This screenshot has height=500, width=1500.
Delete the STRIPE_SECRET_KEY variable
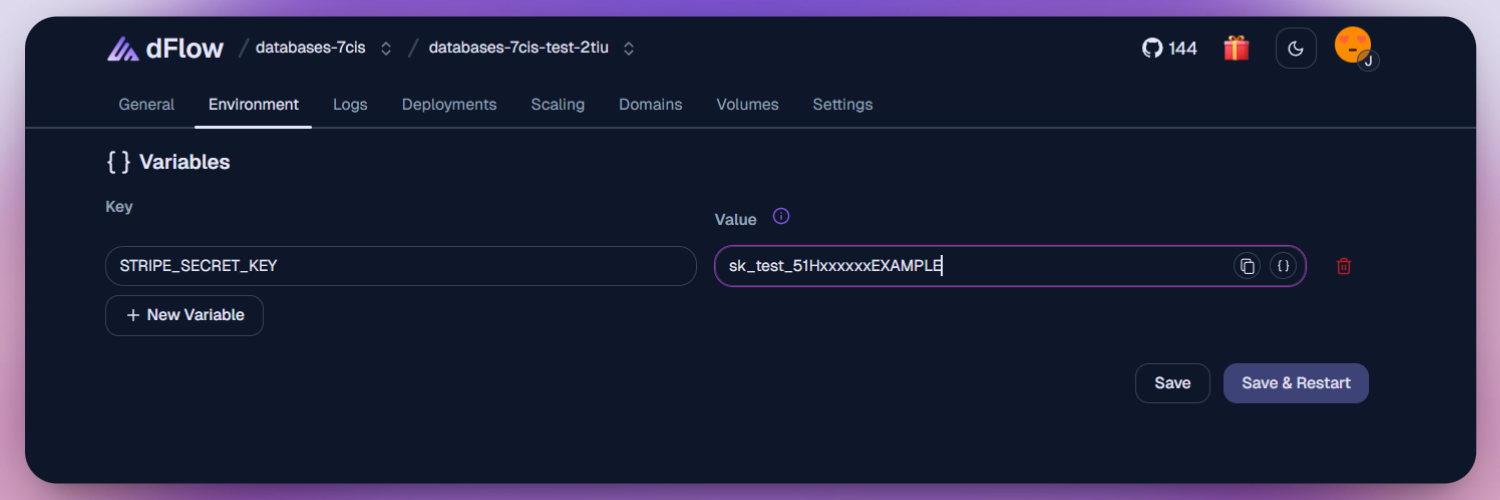(1344, 266)
